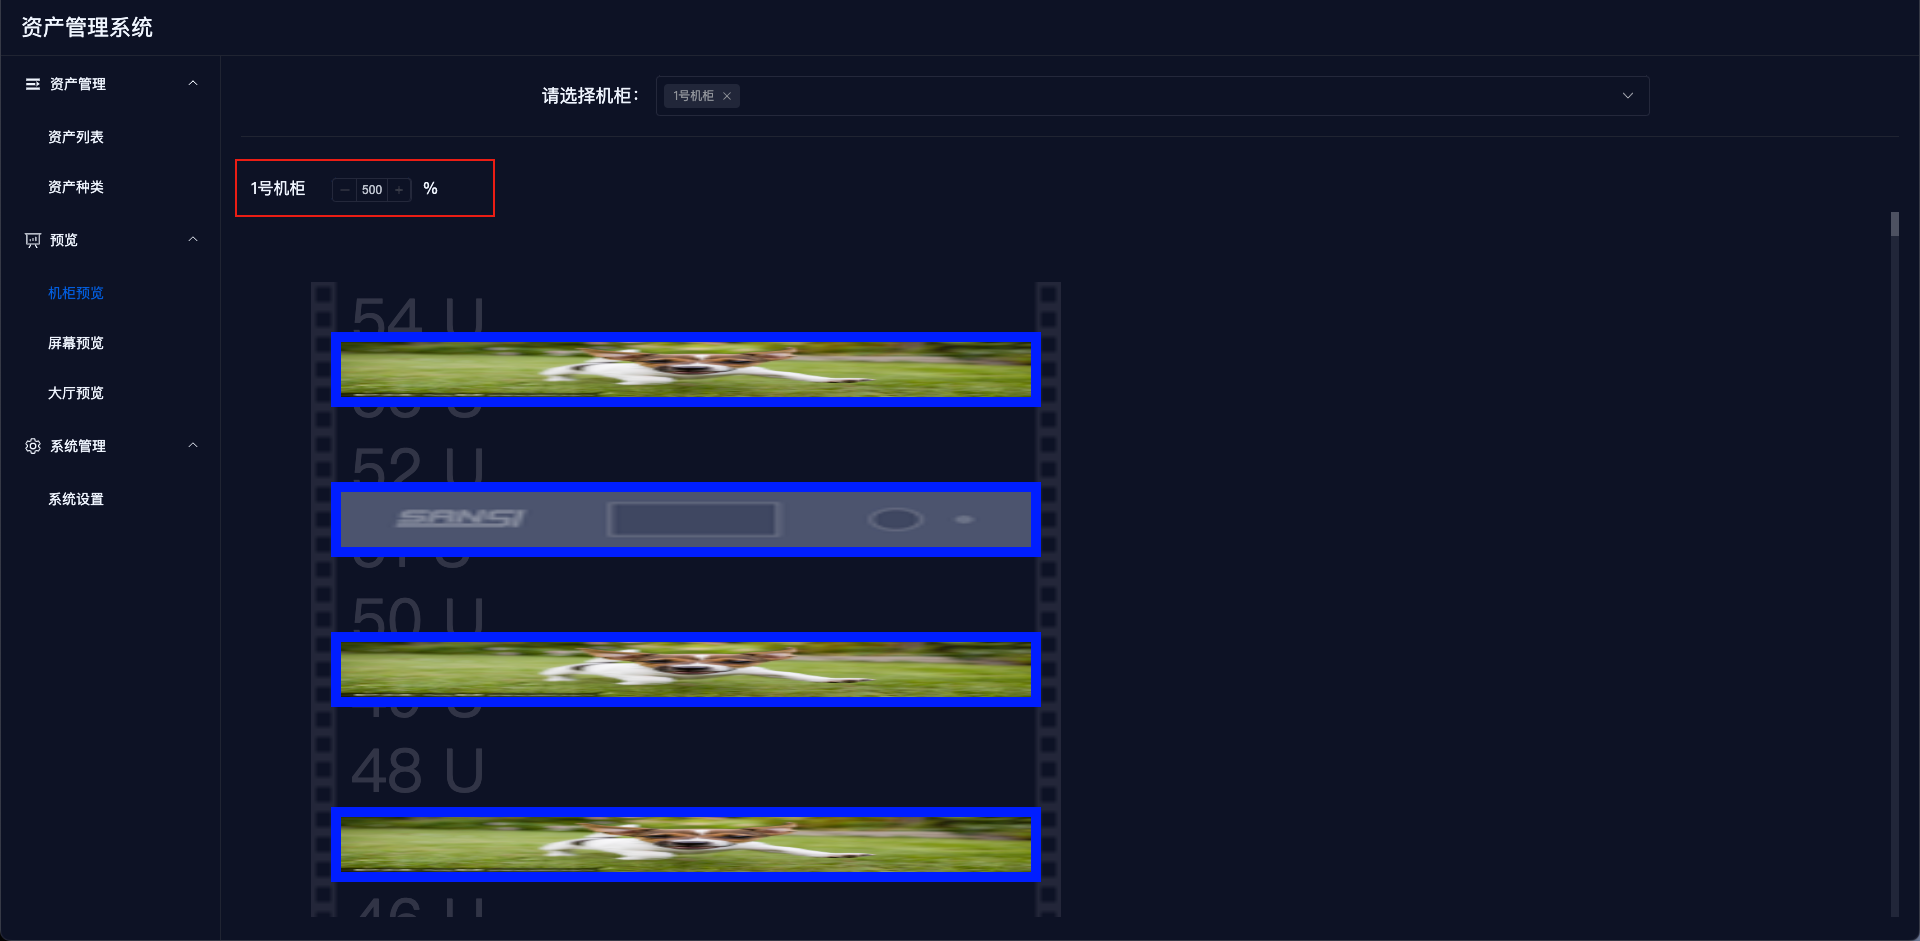
Task: Click the 1号机柜 cabinet label
Action: coord(278,188)
